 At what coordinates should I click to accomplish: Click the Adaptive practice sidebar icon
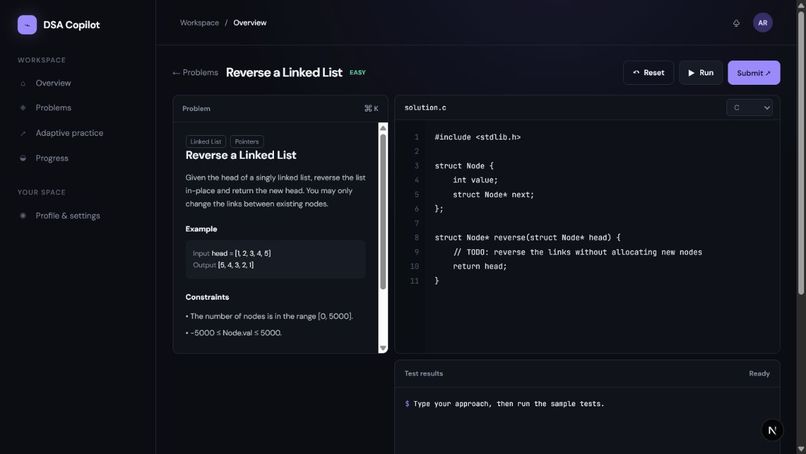point(23,133)
